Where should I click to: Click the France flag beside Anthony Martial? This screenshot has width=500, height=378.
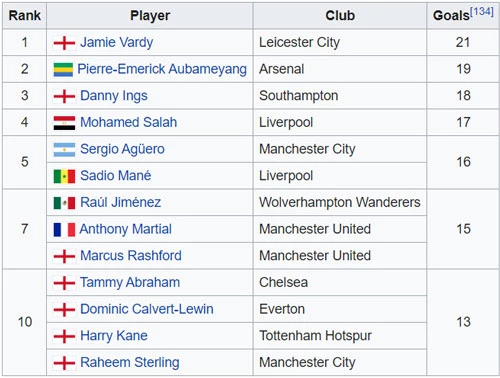click(x=64, y=229)
